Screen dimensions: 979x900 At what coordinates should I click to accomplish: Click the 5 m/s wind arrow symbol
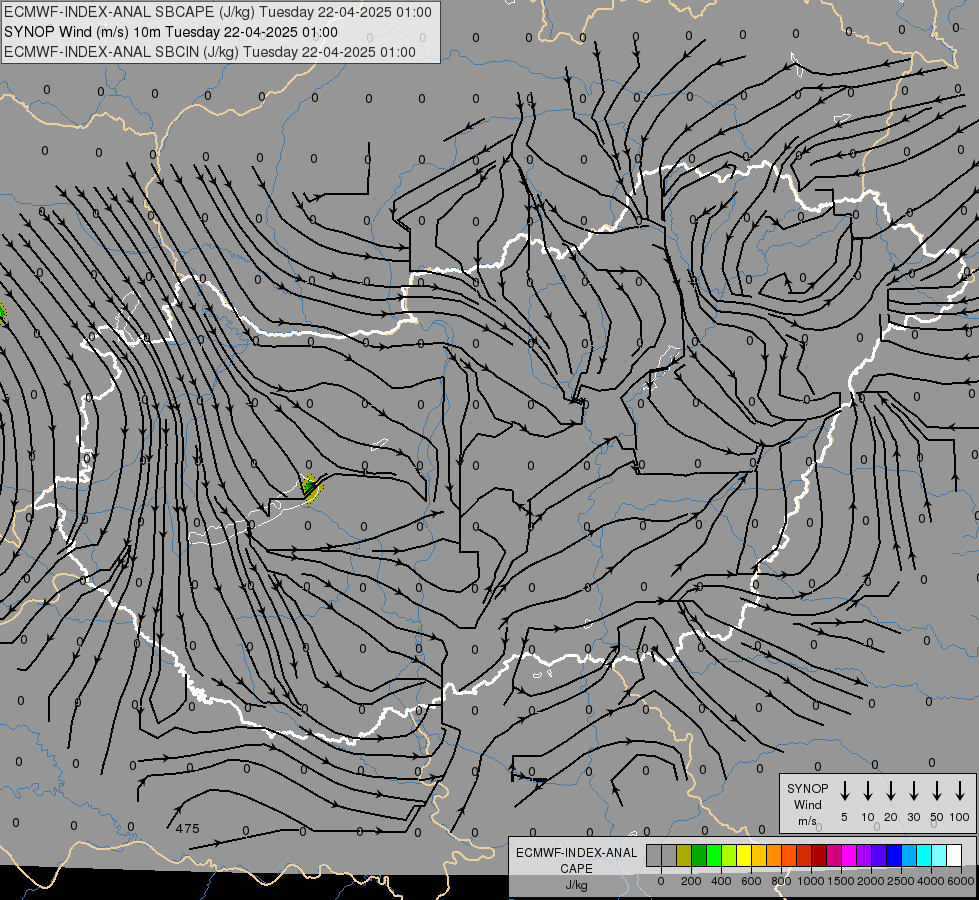pyautogui.click(x=844, y=791)
